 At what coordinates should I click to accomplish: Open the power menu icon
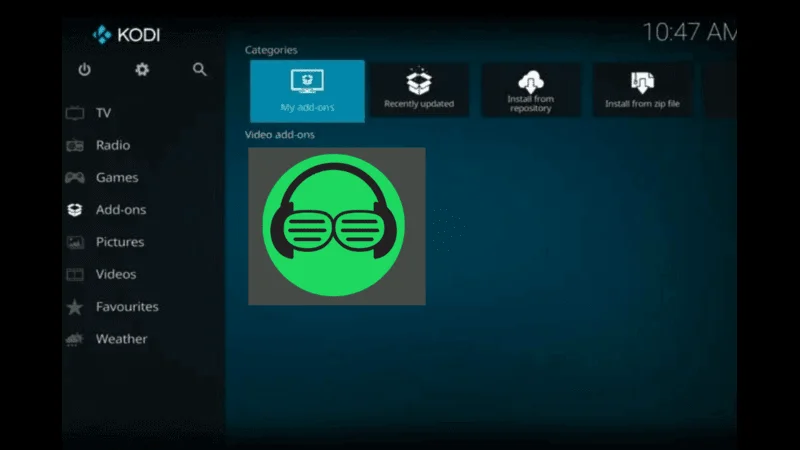(85, 69)
